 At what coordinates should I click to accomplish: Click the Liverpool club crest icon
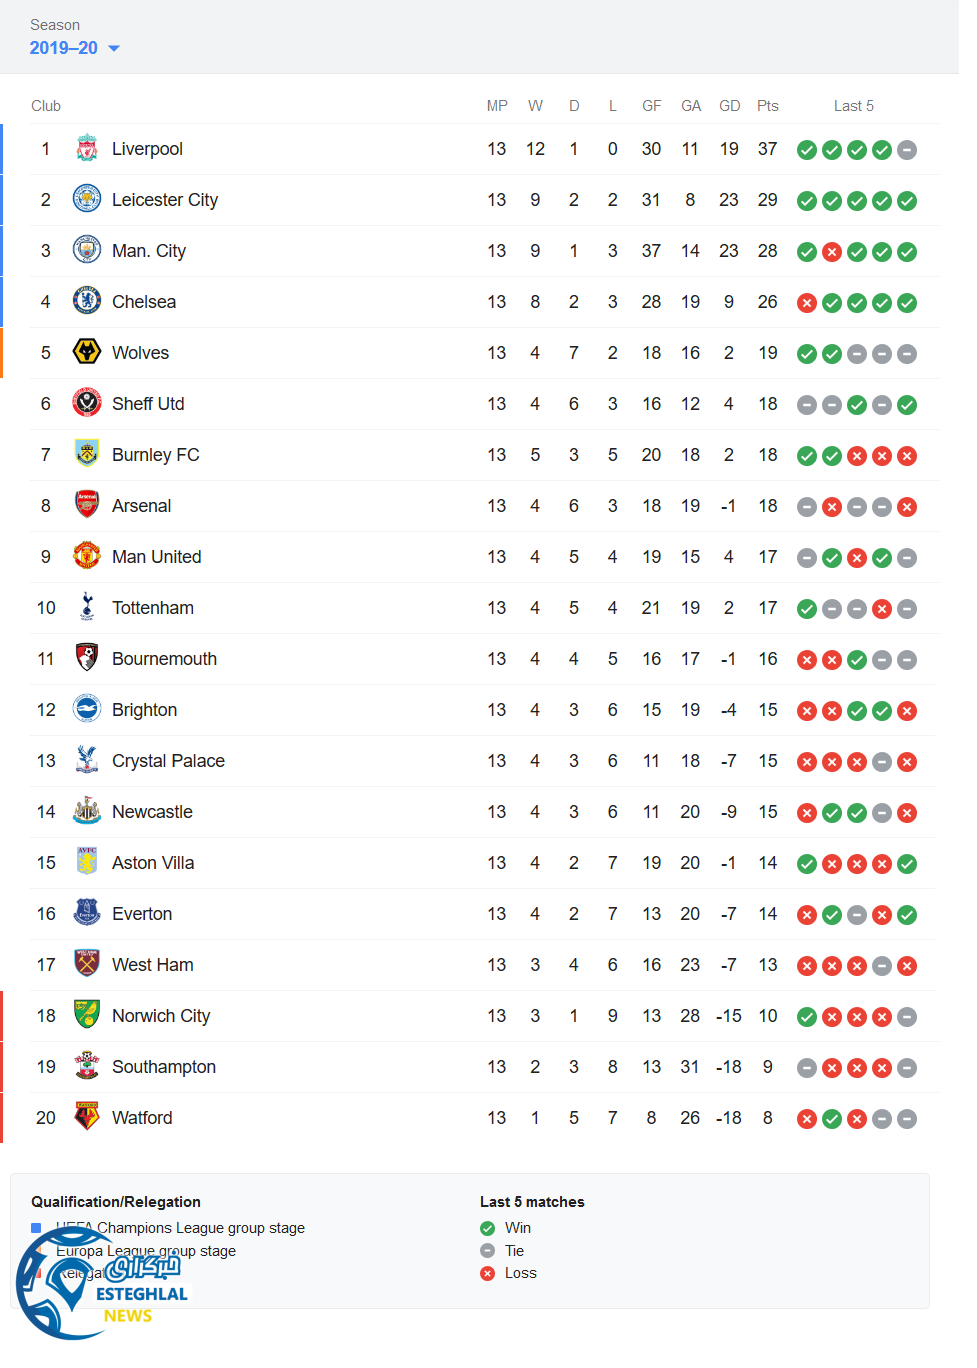click(x=87, y=149)
